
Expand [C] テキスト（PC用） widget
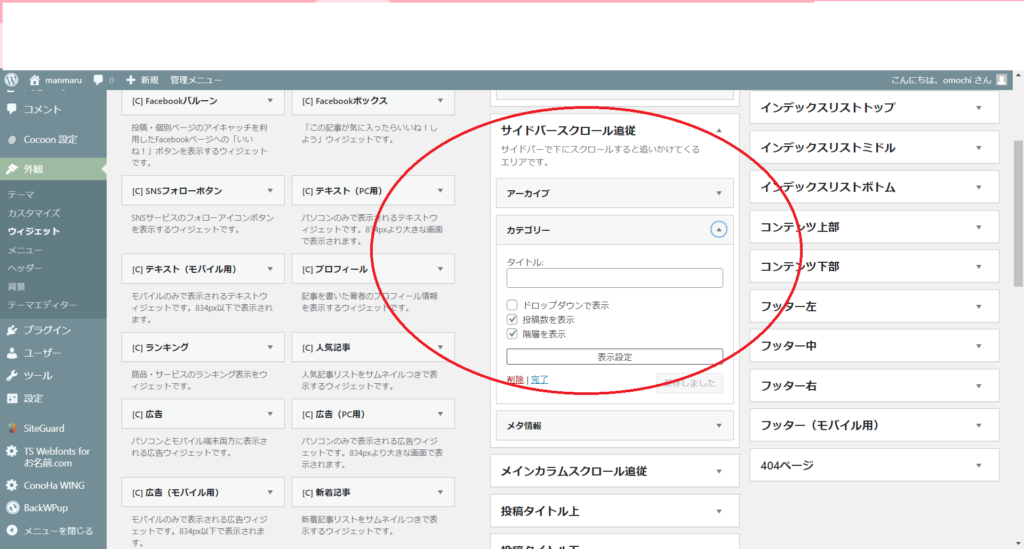(x=440, y=191)
